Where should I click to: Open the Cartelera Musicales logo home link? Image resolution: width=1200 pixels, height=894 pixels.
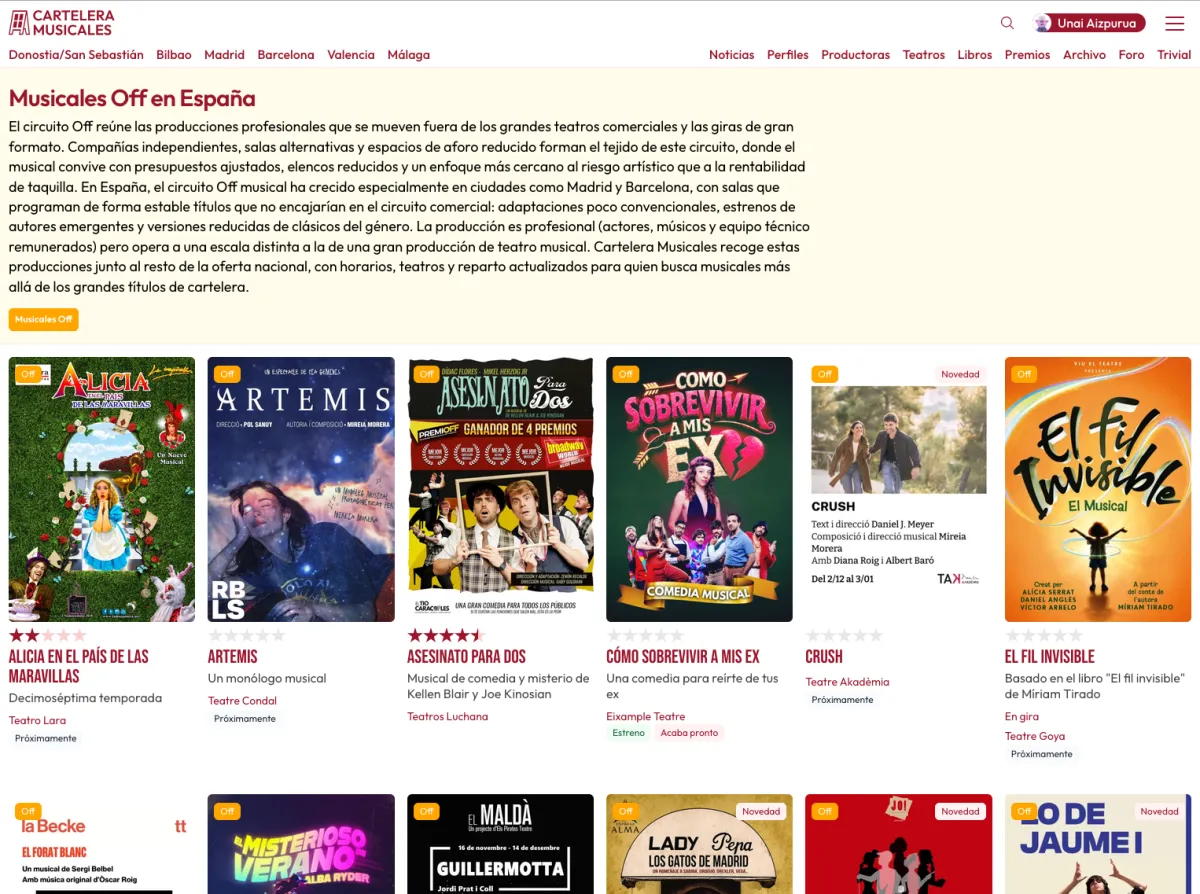point(61,22)
